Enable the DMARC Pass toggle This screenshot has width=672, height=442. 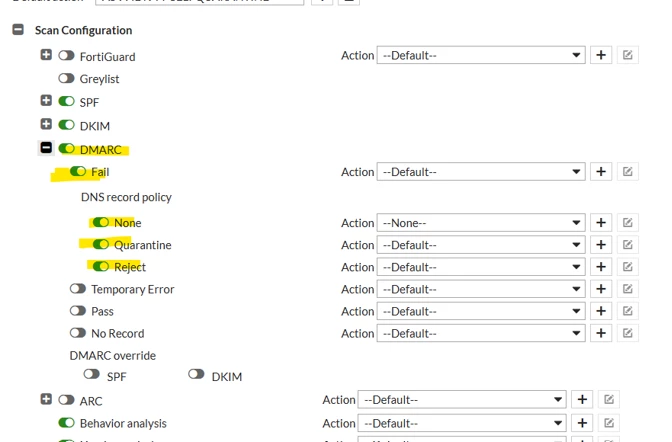78,310
